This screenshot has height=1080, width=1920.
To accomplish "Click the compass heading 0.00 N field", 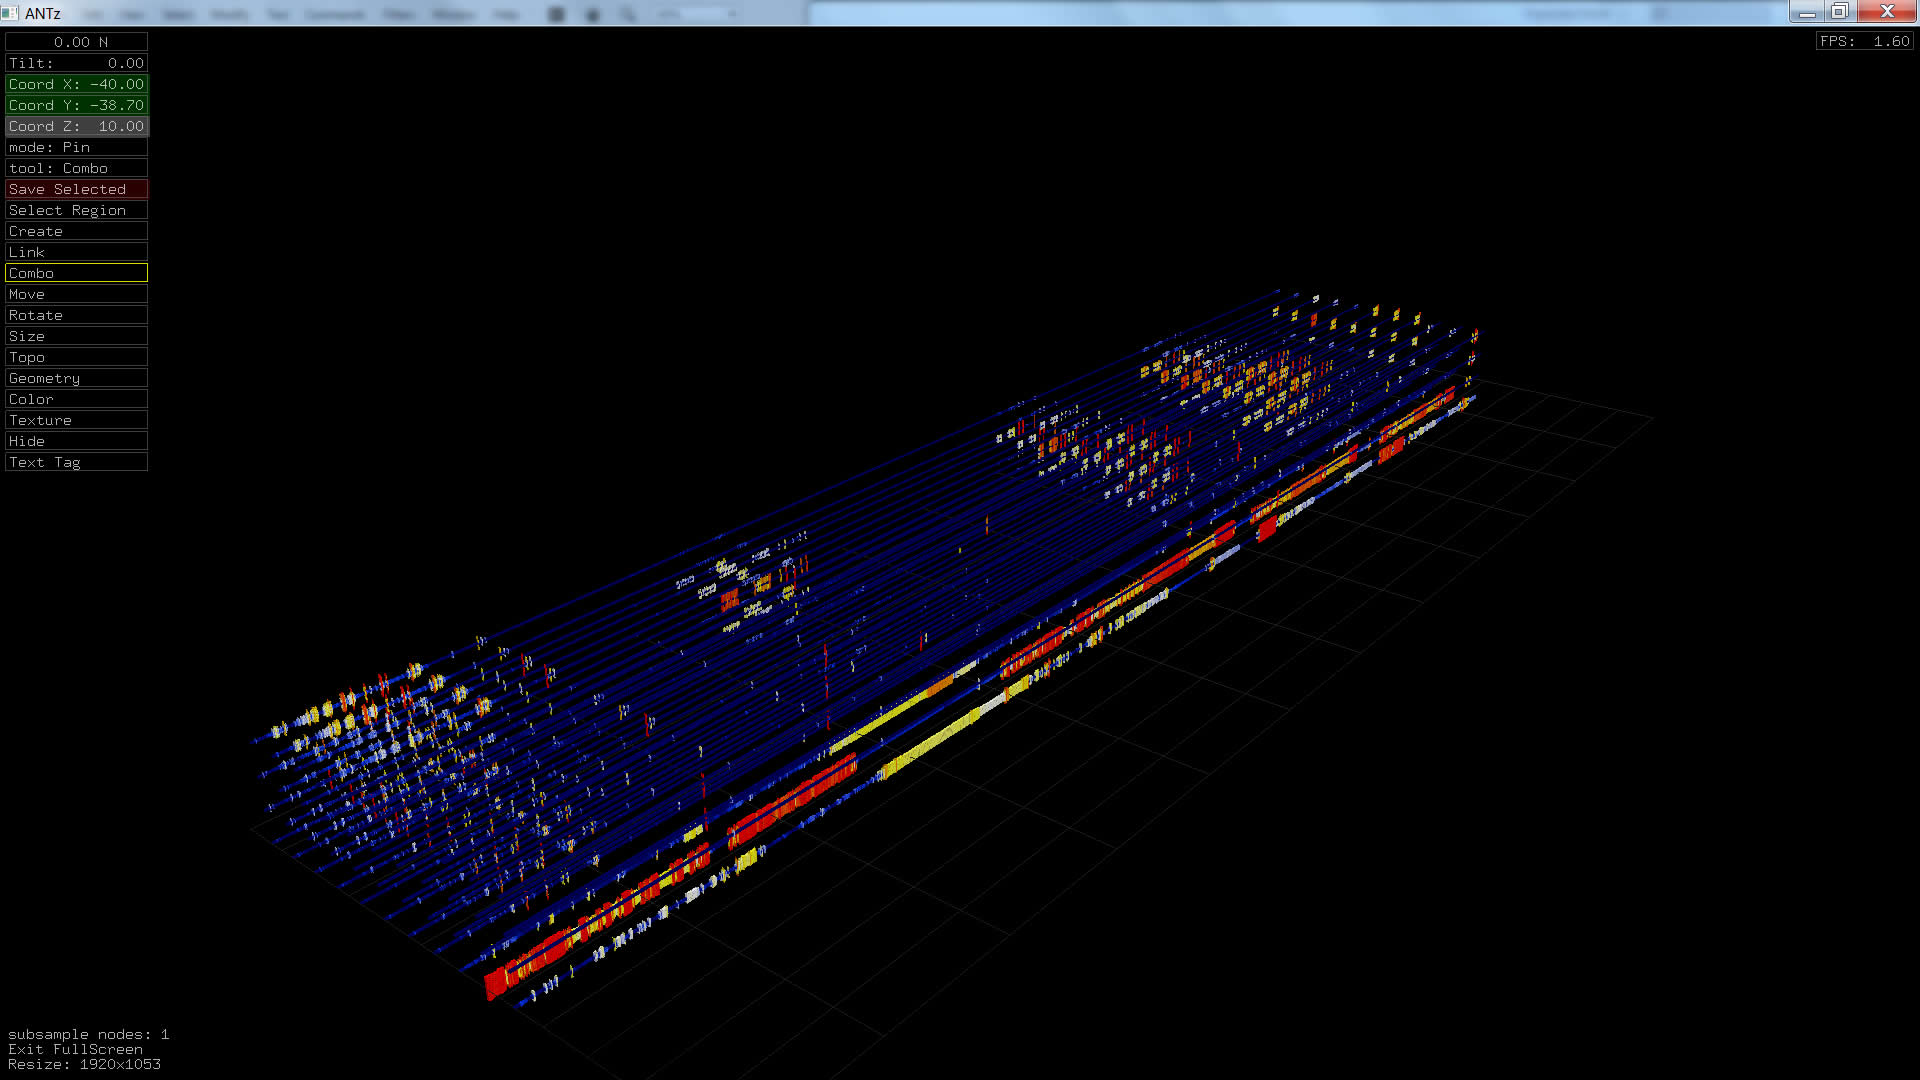I will click(x=77, y=42).
